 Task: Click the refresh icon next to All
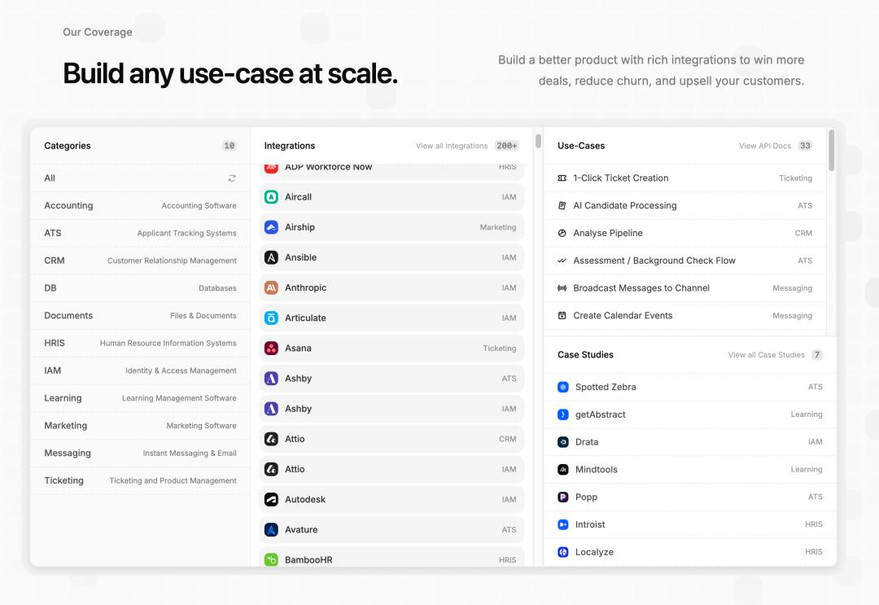coord(232,178)
